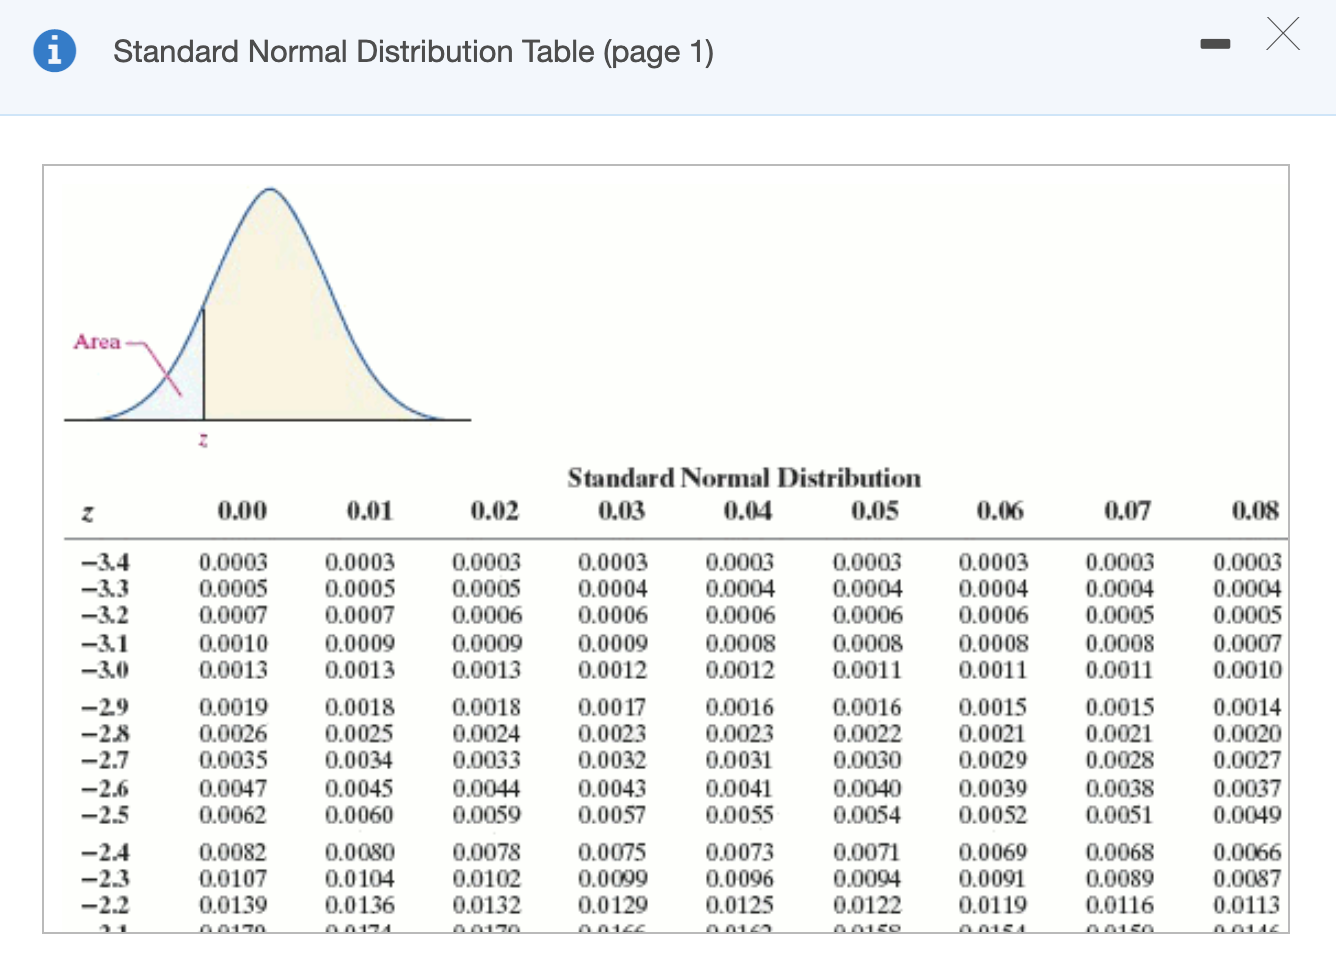Select the -3.3 row label

click(x=104, y=589)
